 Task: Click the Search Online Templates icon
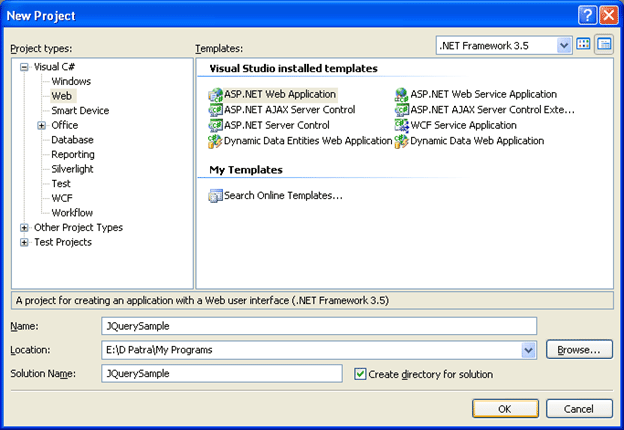pos(215,196)
